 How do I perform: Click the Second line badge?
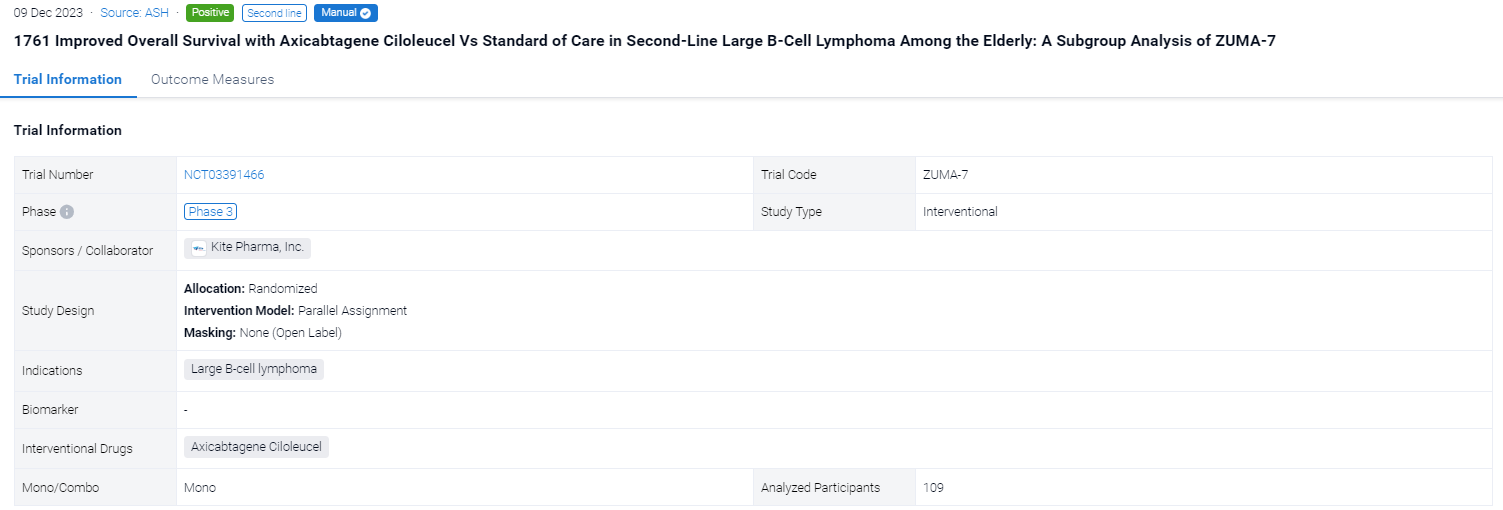pyautogui.click(x=274, y=13)
